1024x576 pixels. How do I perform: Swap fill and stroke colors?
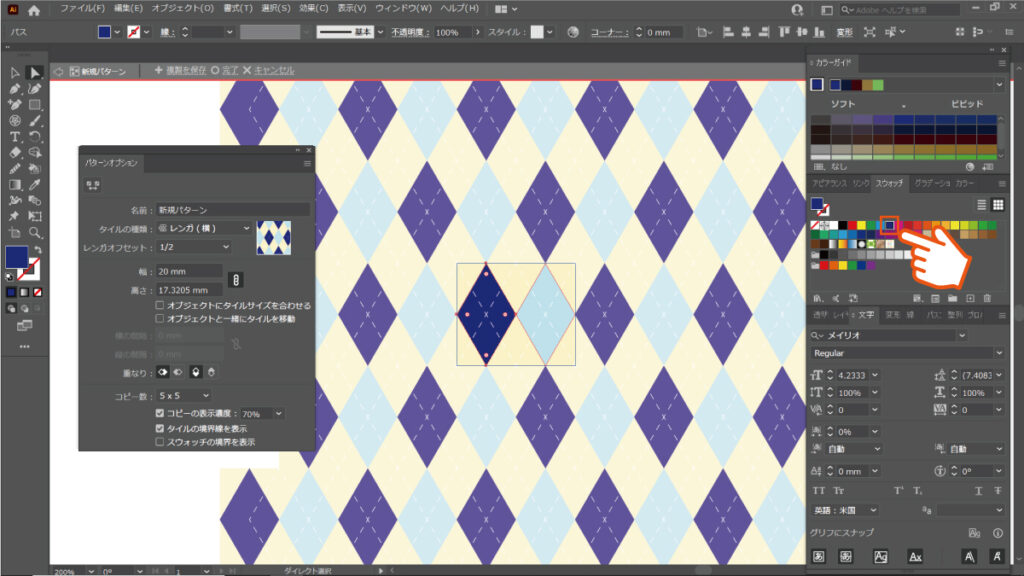pyautogui.click(x=38, y=250)
